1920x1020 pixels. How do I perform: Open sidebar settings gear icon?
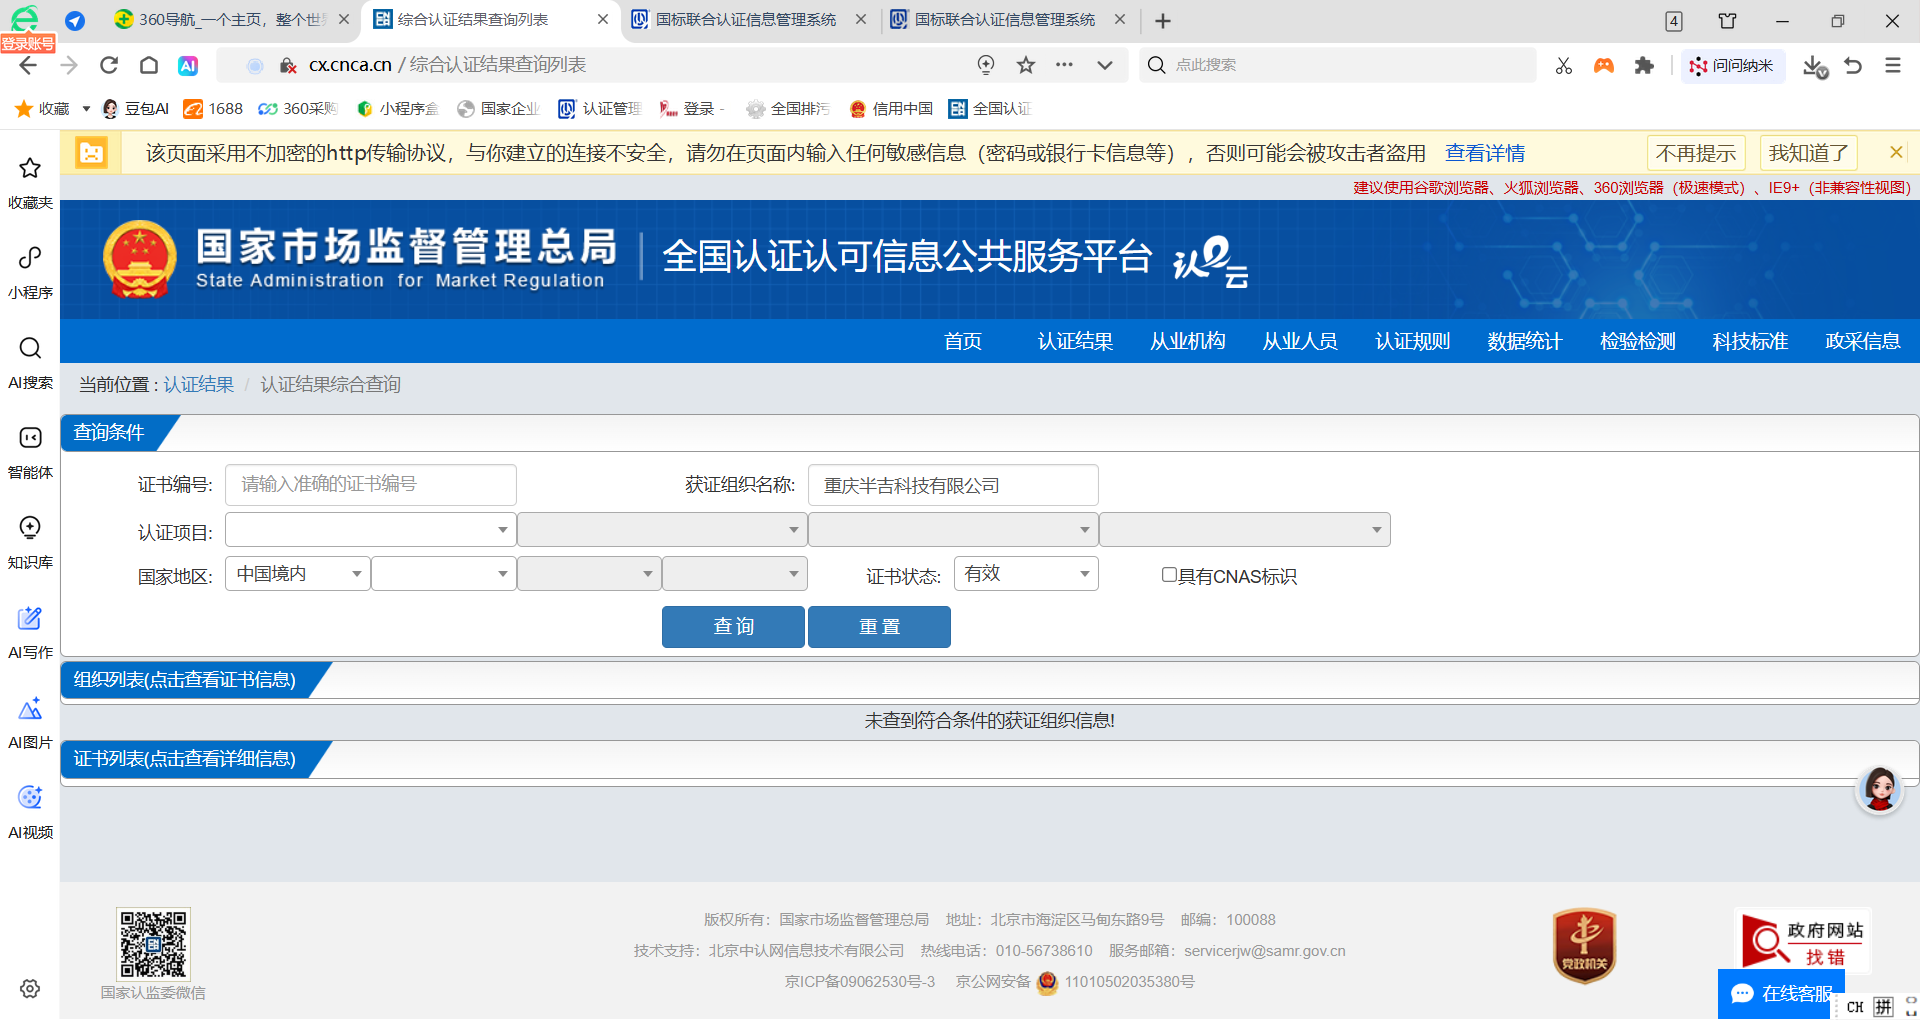coord(30,988)
